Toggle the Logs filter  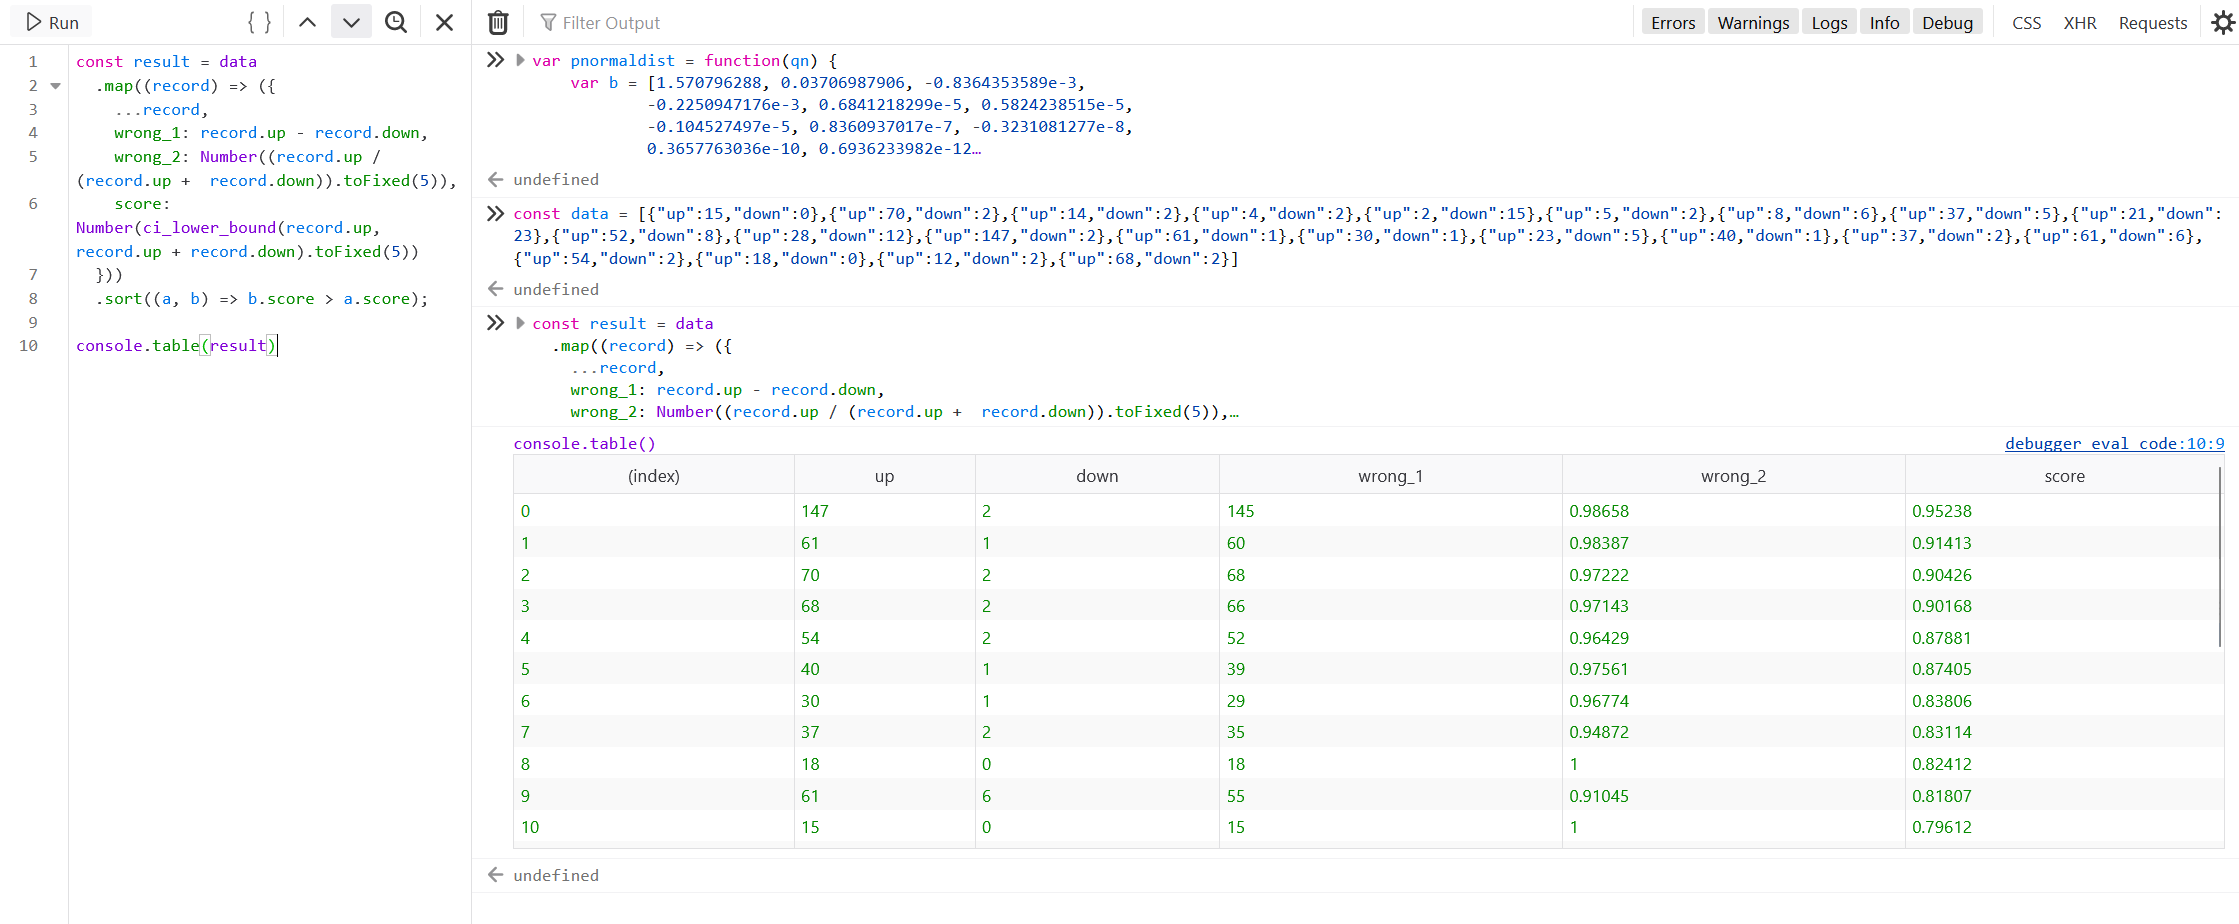pos(1829,22)
